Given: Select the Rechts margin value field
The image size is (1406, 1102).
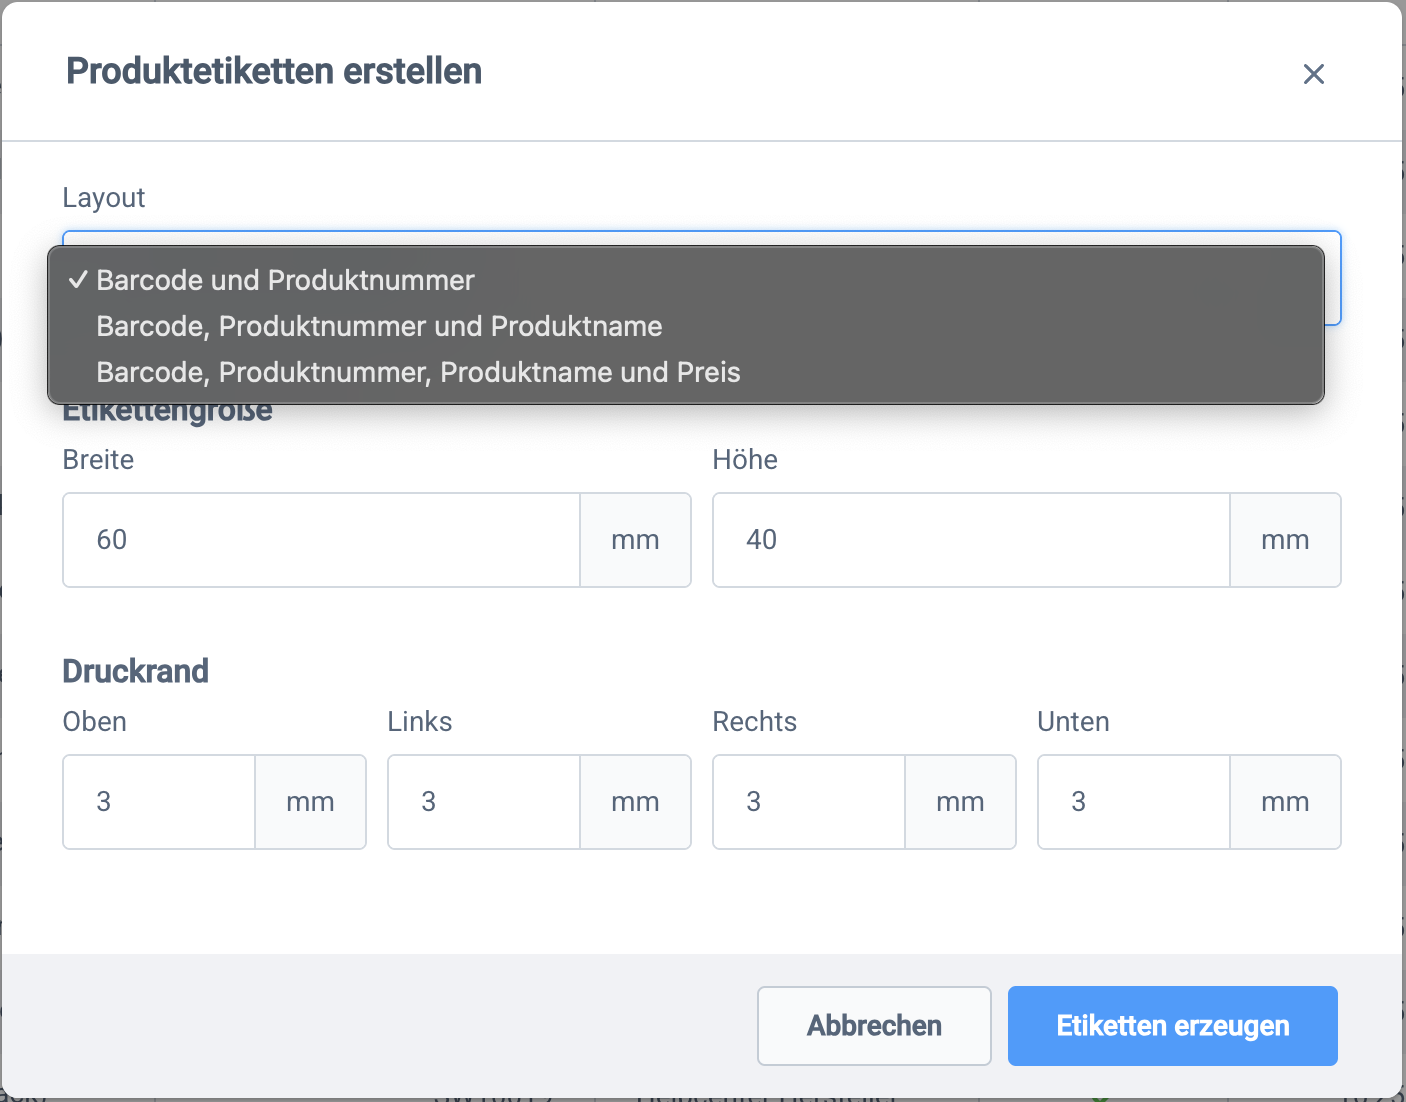Looking at the screenshot, I should [x=808, y=801].
